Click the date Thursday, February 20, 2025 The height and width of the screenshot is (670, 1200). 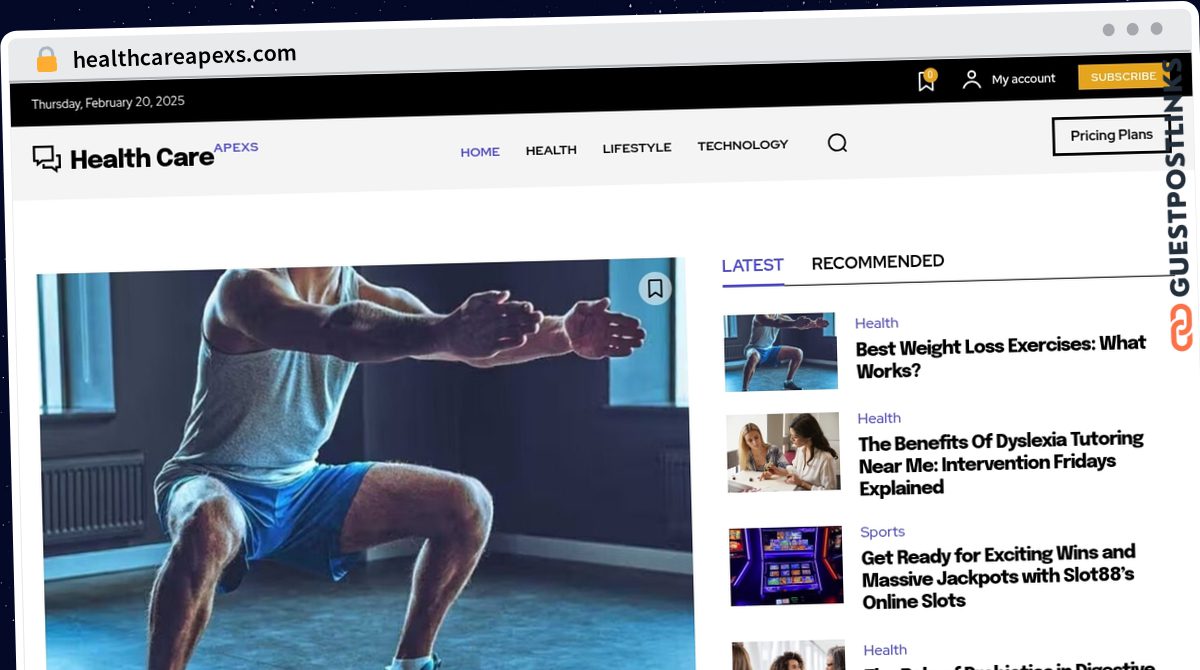pos(108,103)
